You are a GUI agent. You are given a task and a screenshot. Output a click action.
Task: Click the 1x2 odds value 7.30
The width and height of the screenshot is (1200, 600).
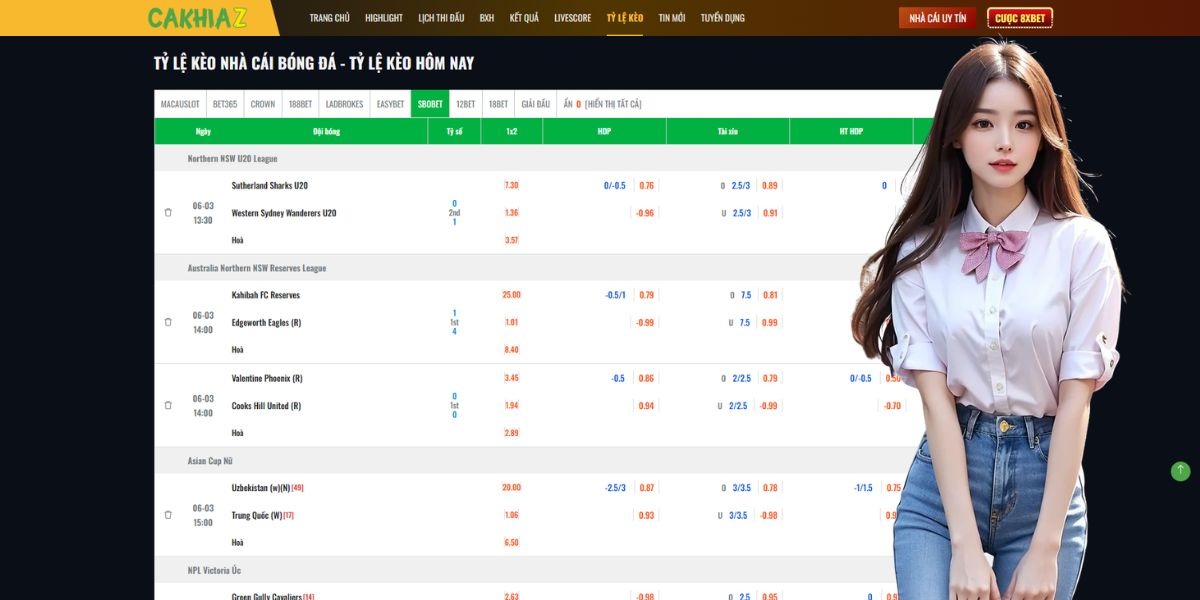click(512, 185)
